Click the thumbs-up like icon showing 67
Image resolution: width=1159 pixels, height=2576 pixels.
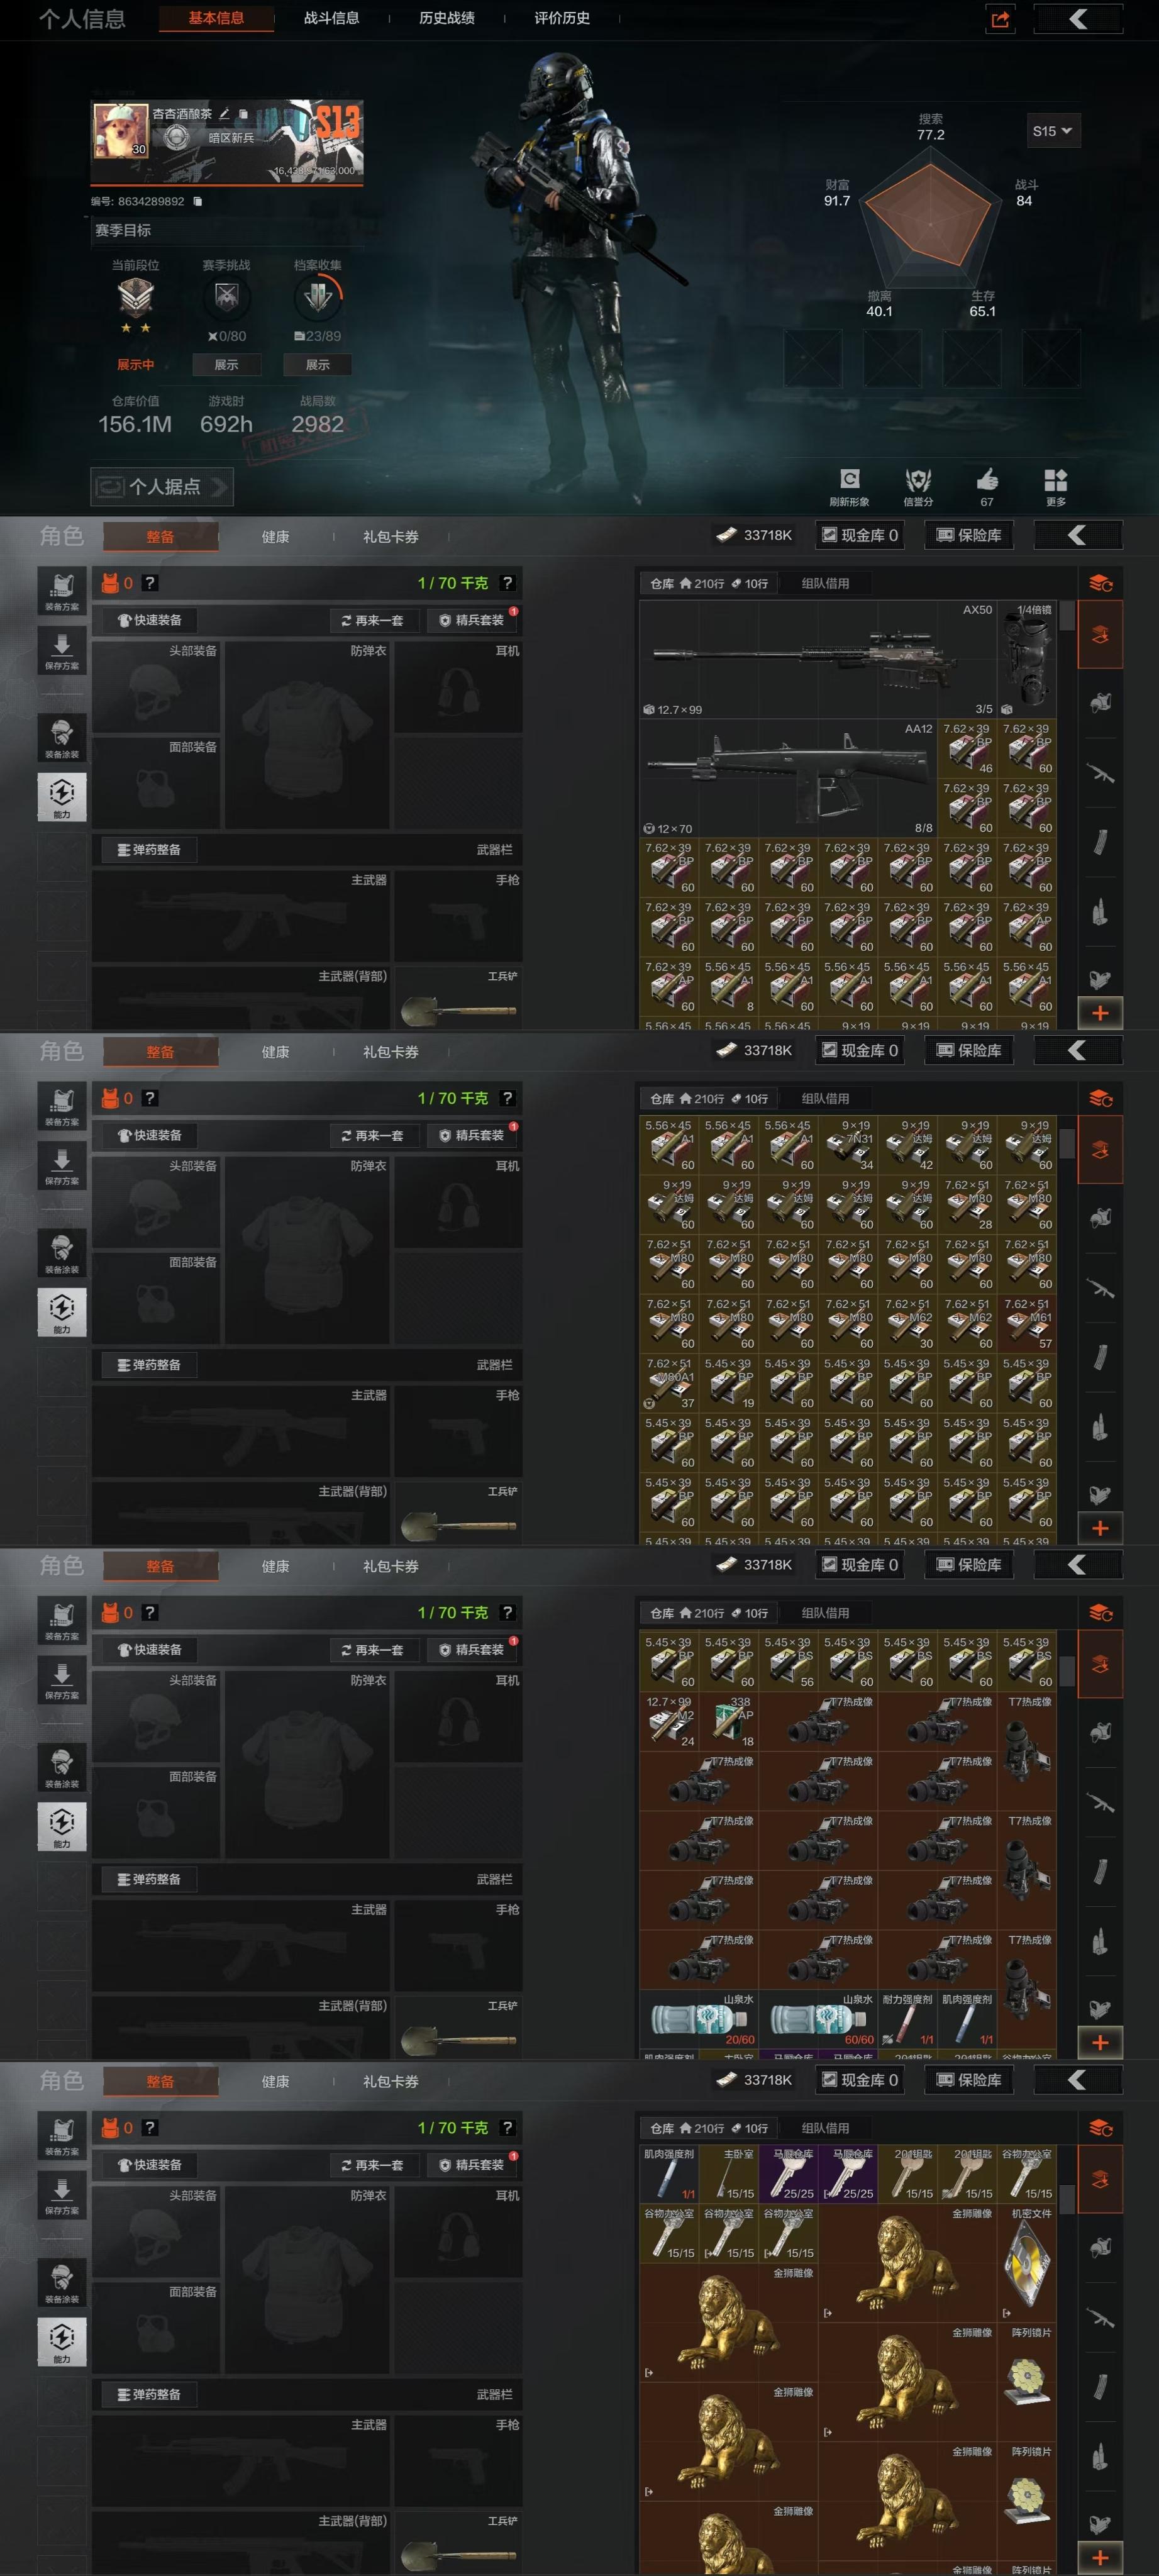pos(987,485)
